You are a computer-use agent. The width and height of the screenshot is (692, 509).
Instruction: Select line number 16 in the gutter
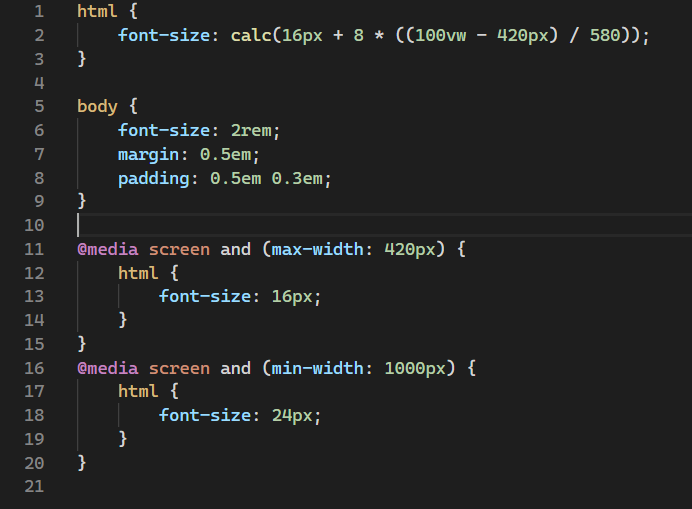tap(34, 368)
